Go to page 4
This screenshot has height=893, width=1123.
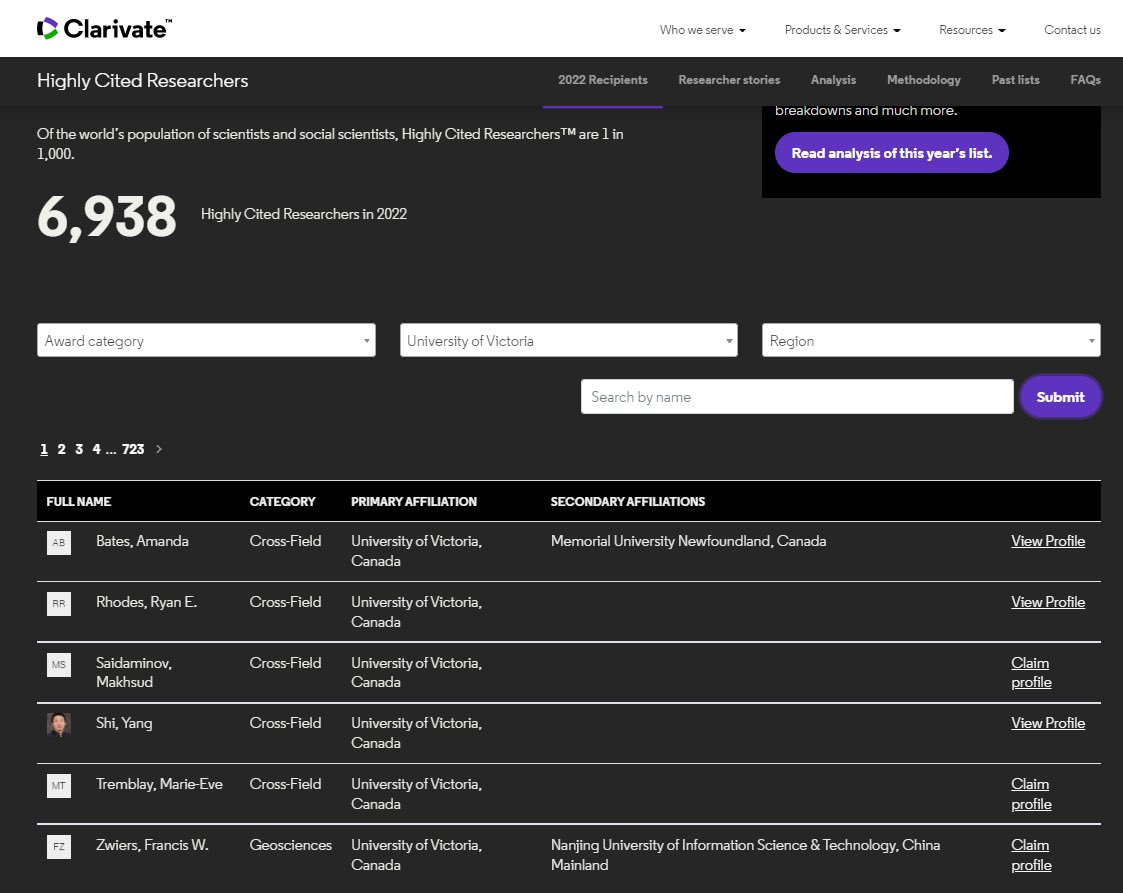97,449
